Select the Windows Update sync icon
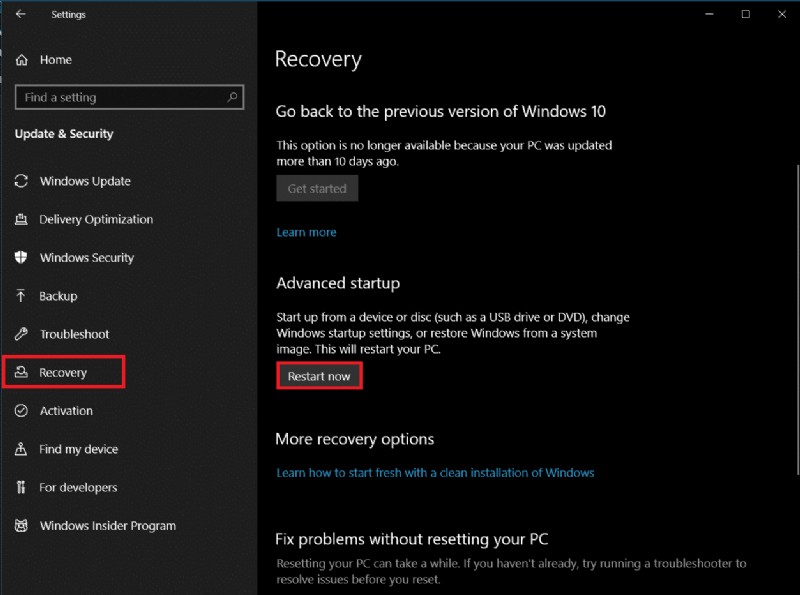This screenshot has width=800, height=595. coord(22,181)
